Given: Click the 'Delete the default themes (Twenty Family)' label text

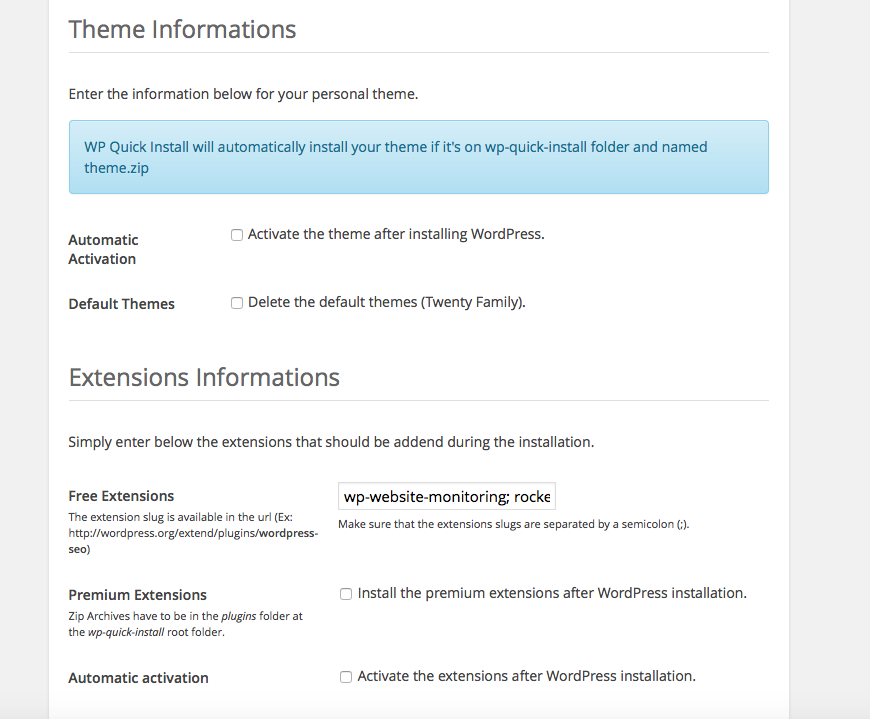Looking at the screenshot, I should [x=387, y=302].
